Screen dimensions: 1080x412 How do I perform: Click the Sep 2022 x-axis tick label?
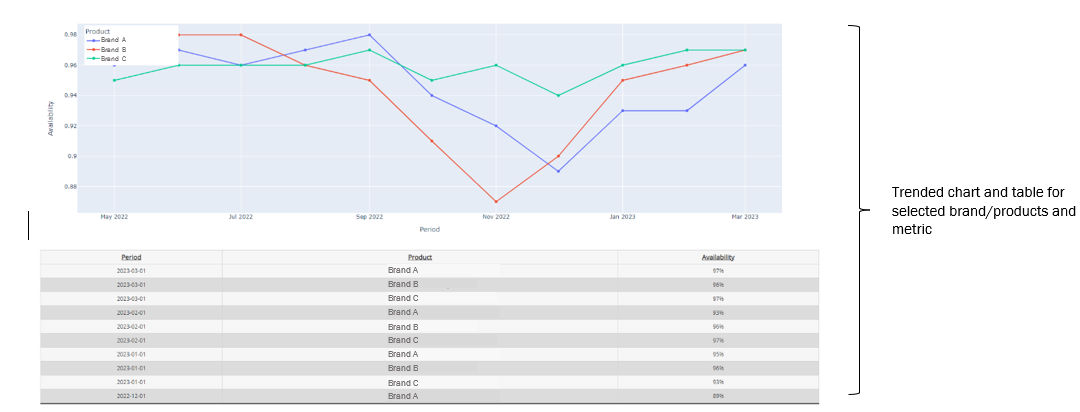(369, 216)
